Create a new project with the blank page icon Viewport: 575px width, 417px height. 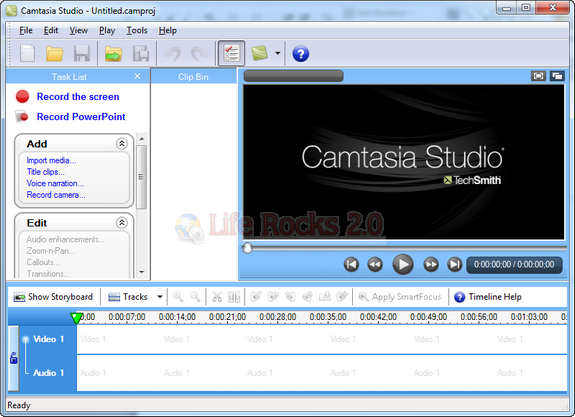(28, 54)
